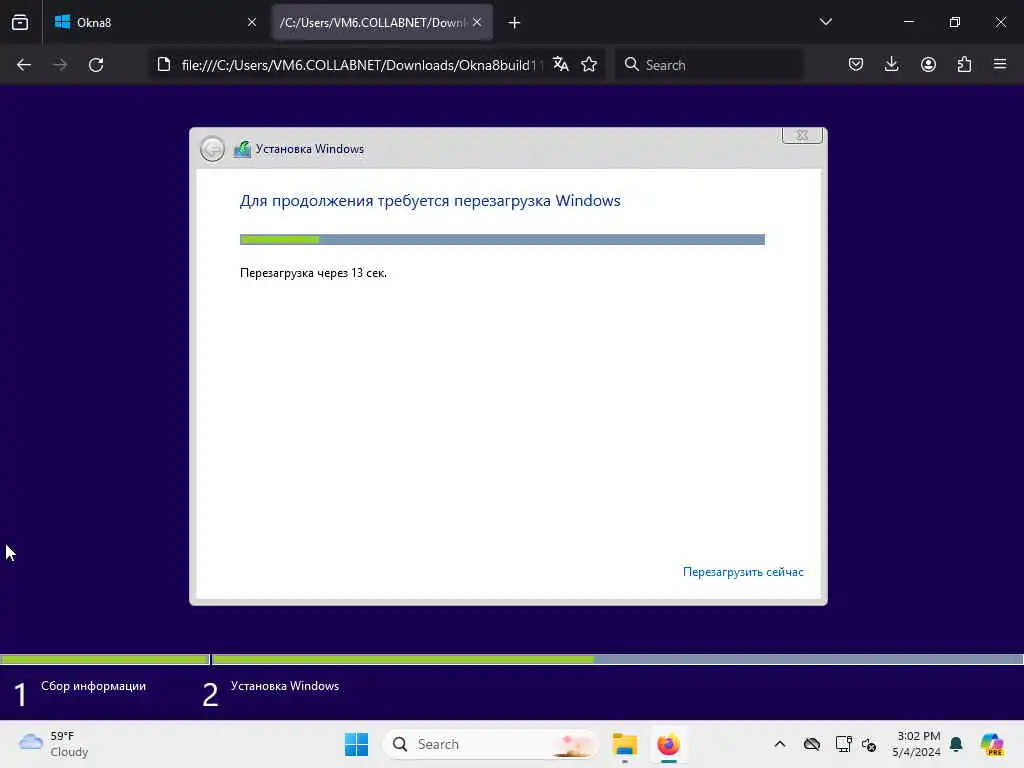Click the step 2 installation progress bar
Image resolution: width=1024 pixels, height=768 pixels.
click(x=618, y=660)
